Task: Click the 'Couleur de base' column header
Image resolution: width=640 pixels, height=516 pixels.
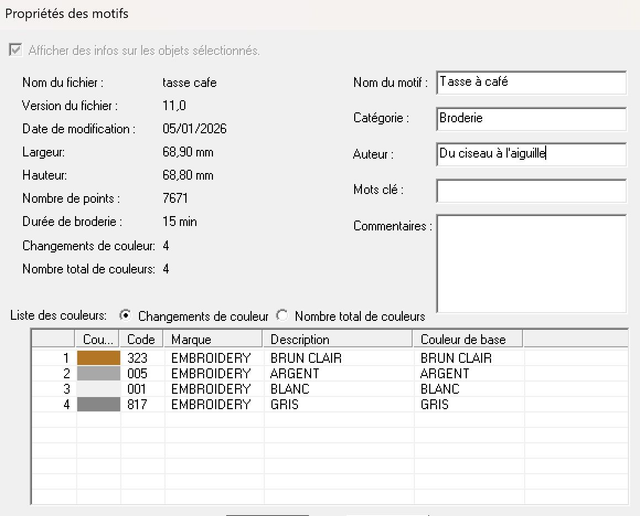Action: (x=467, y=339)
